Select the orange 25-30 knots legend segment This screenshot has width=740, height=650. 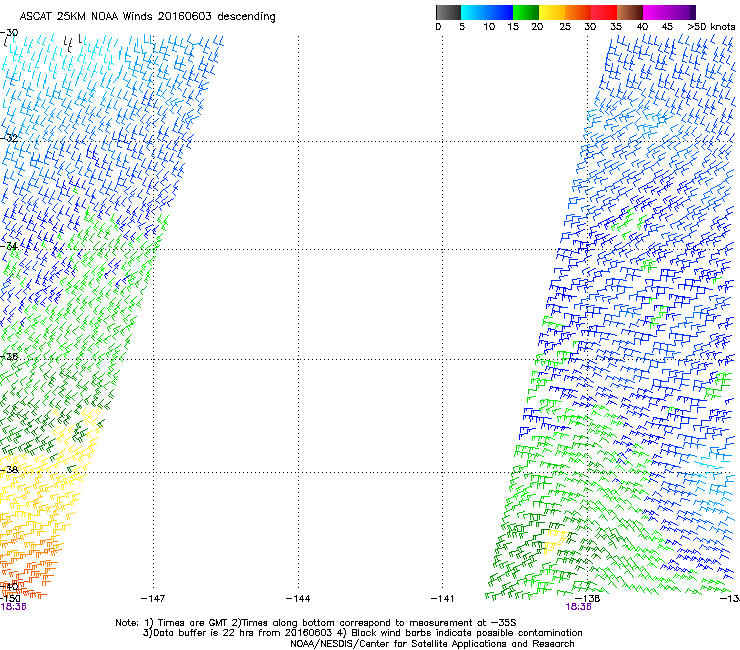pyautogui.click(x=578, y=12)
